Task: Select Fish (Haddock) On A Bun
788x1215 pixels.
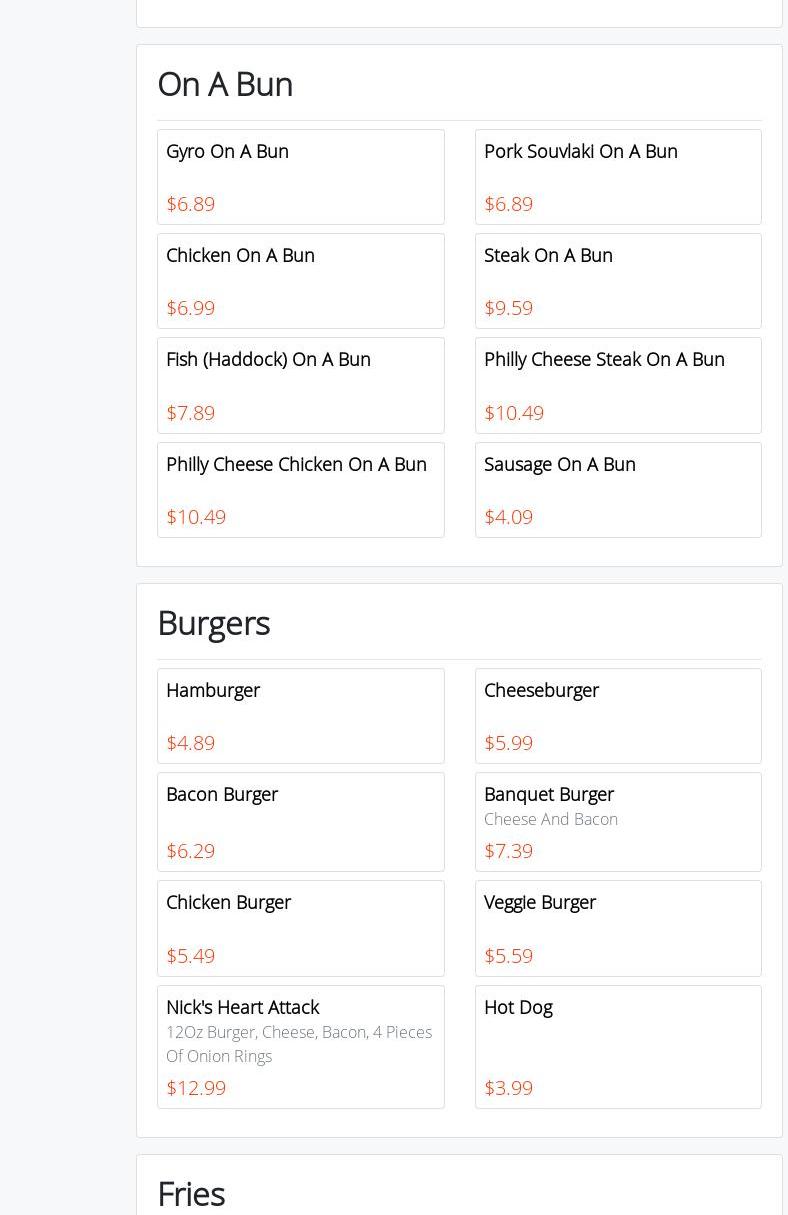Action: (300, 385)
